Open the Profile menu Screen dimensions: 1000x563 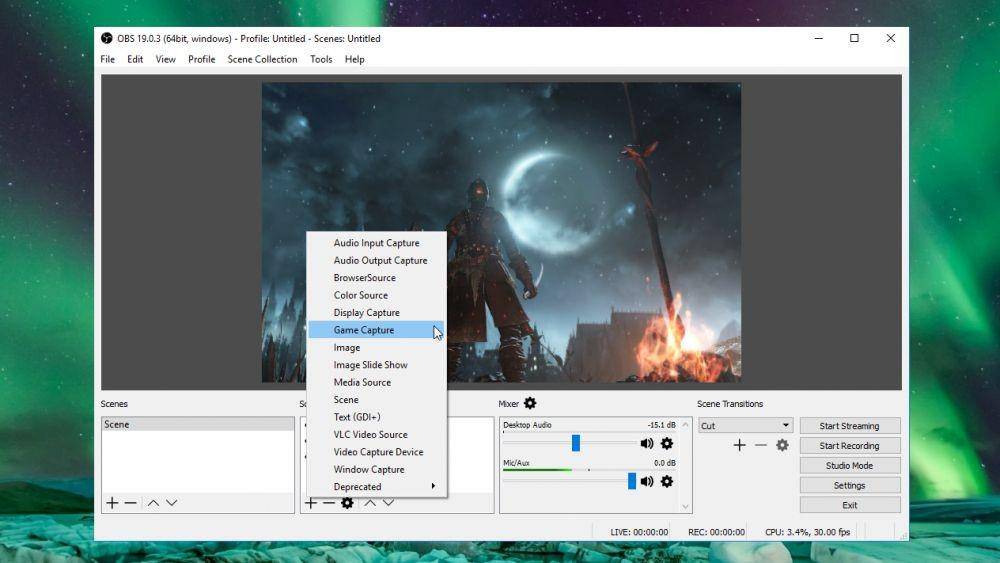tap(202, 59)
